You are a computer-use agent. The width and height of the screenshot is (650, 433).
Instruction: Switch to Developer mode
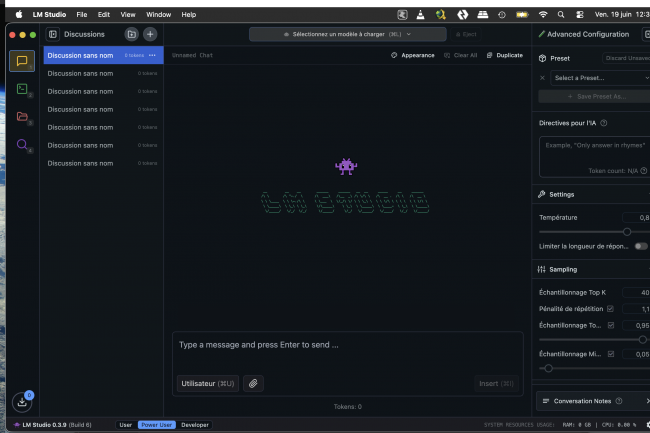(195, 425)
